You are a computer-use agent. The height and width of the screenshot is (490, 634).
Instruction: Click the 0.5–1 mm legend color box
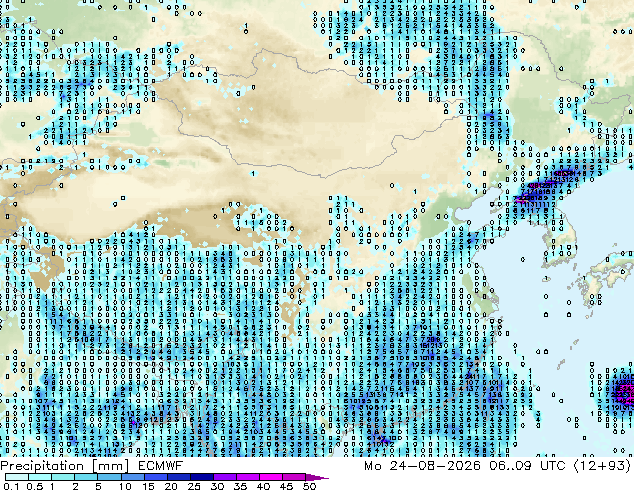point(40,477)
